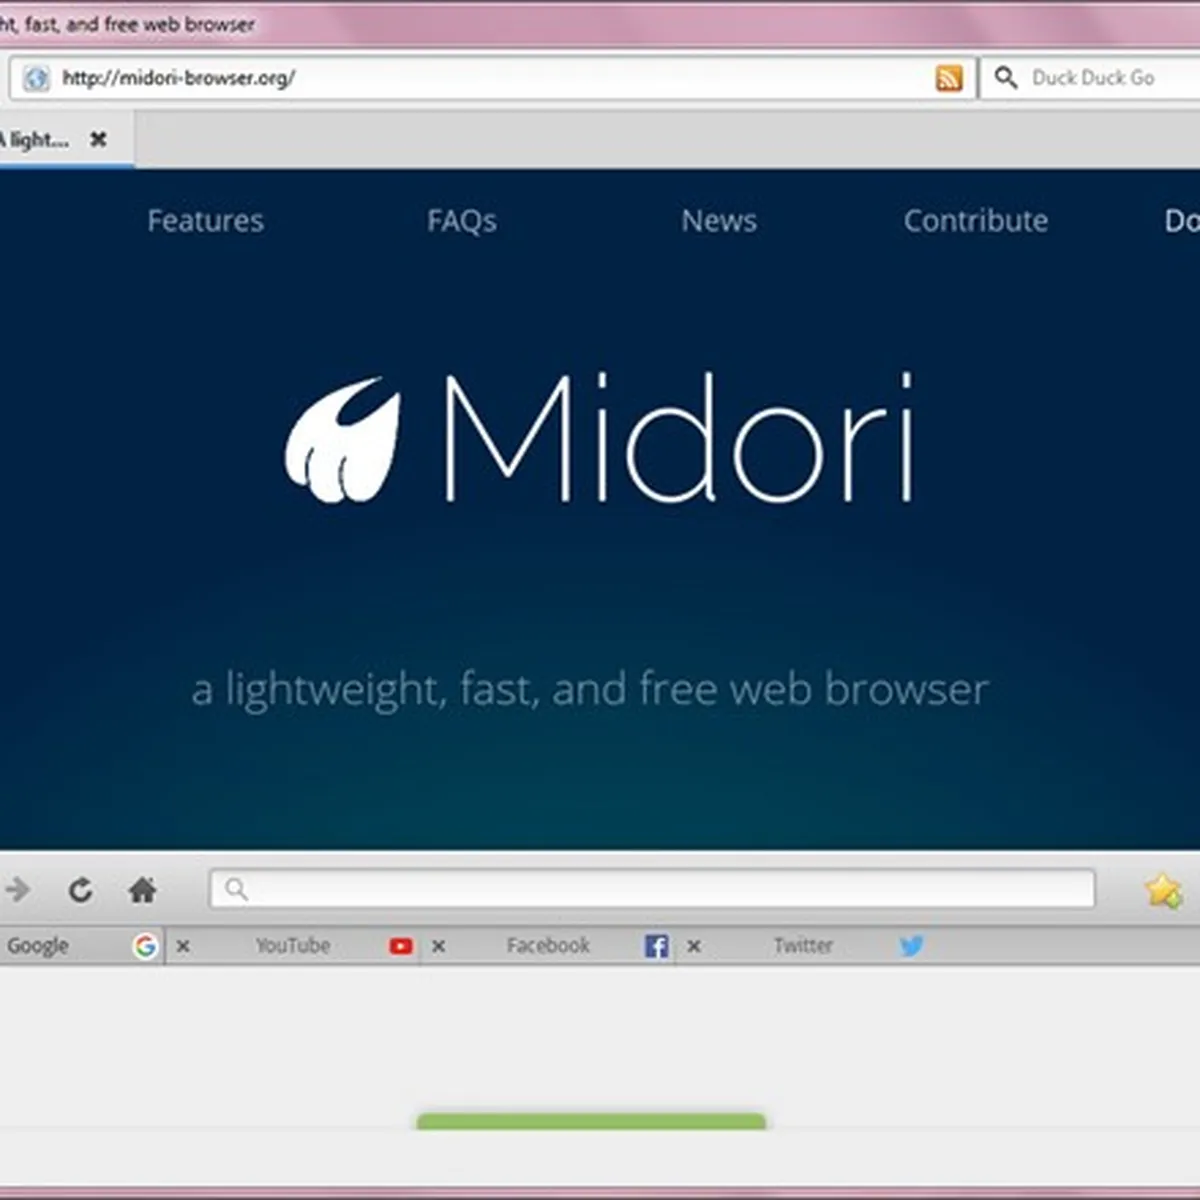Switch to the Facebook tab
This screenshot has height=1200, width=1200.
pyautogui.click(x=548, y=946)
